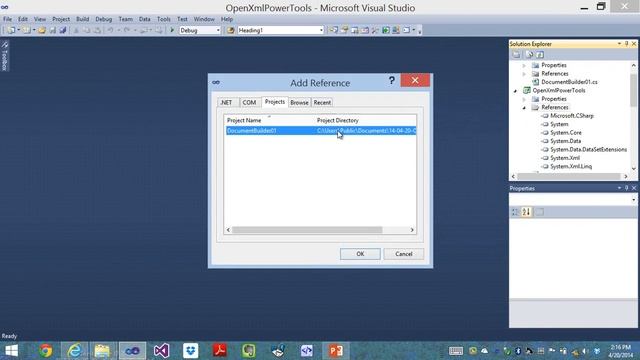This screenshot has width=640, height=360.
Task: Expand the top Properties node in Solution Explorer
Action: 524,65
